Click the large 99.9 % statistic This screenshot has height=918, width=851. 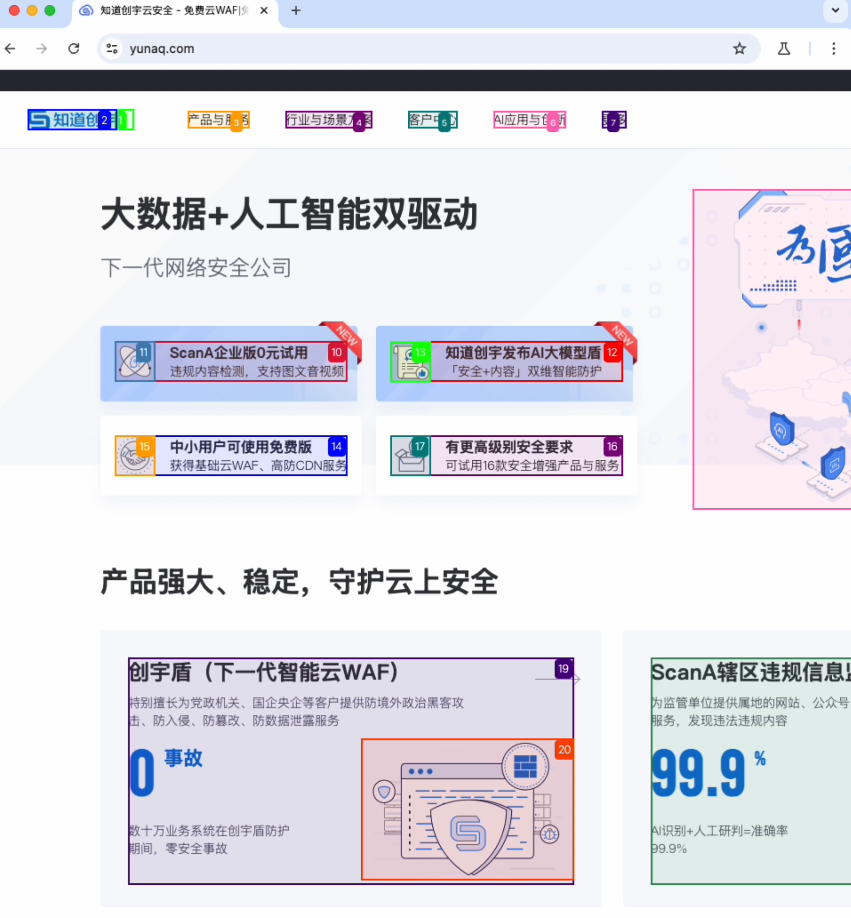[x=709, y=773]
